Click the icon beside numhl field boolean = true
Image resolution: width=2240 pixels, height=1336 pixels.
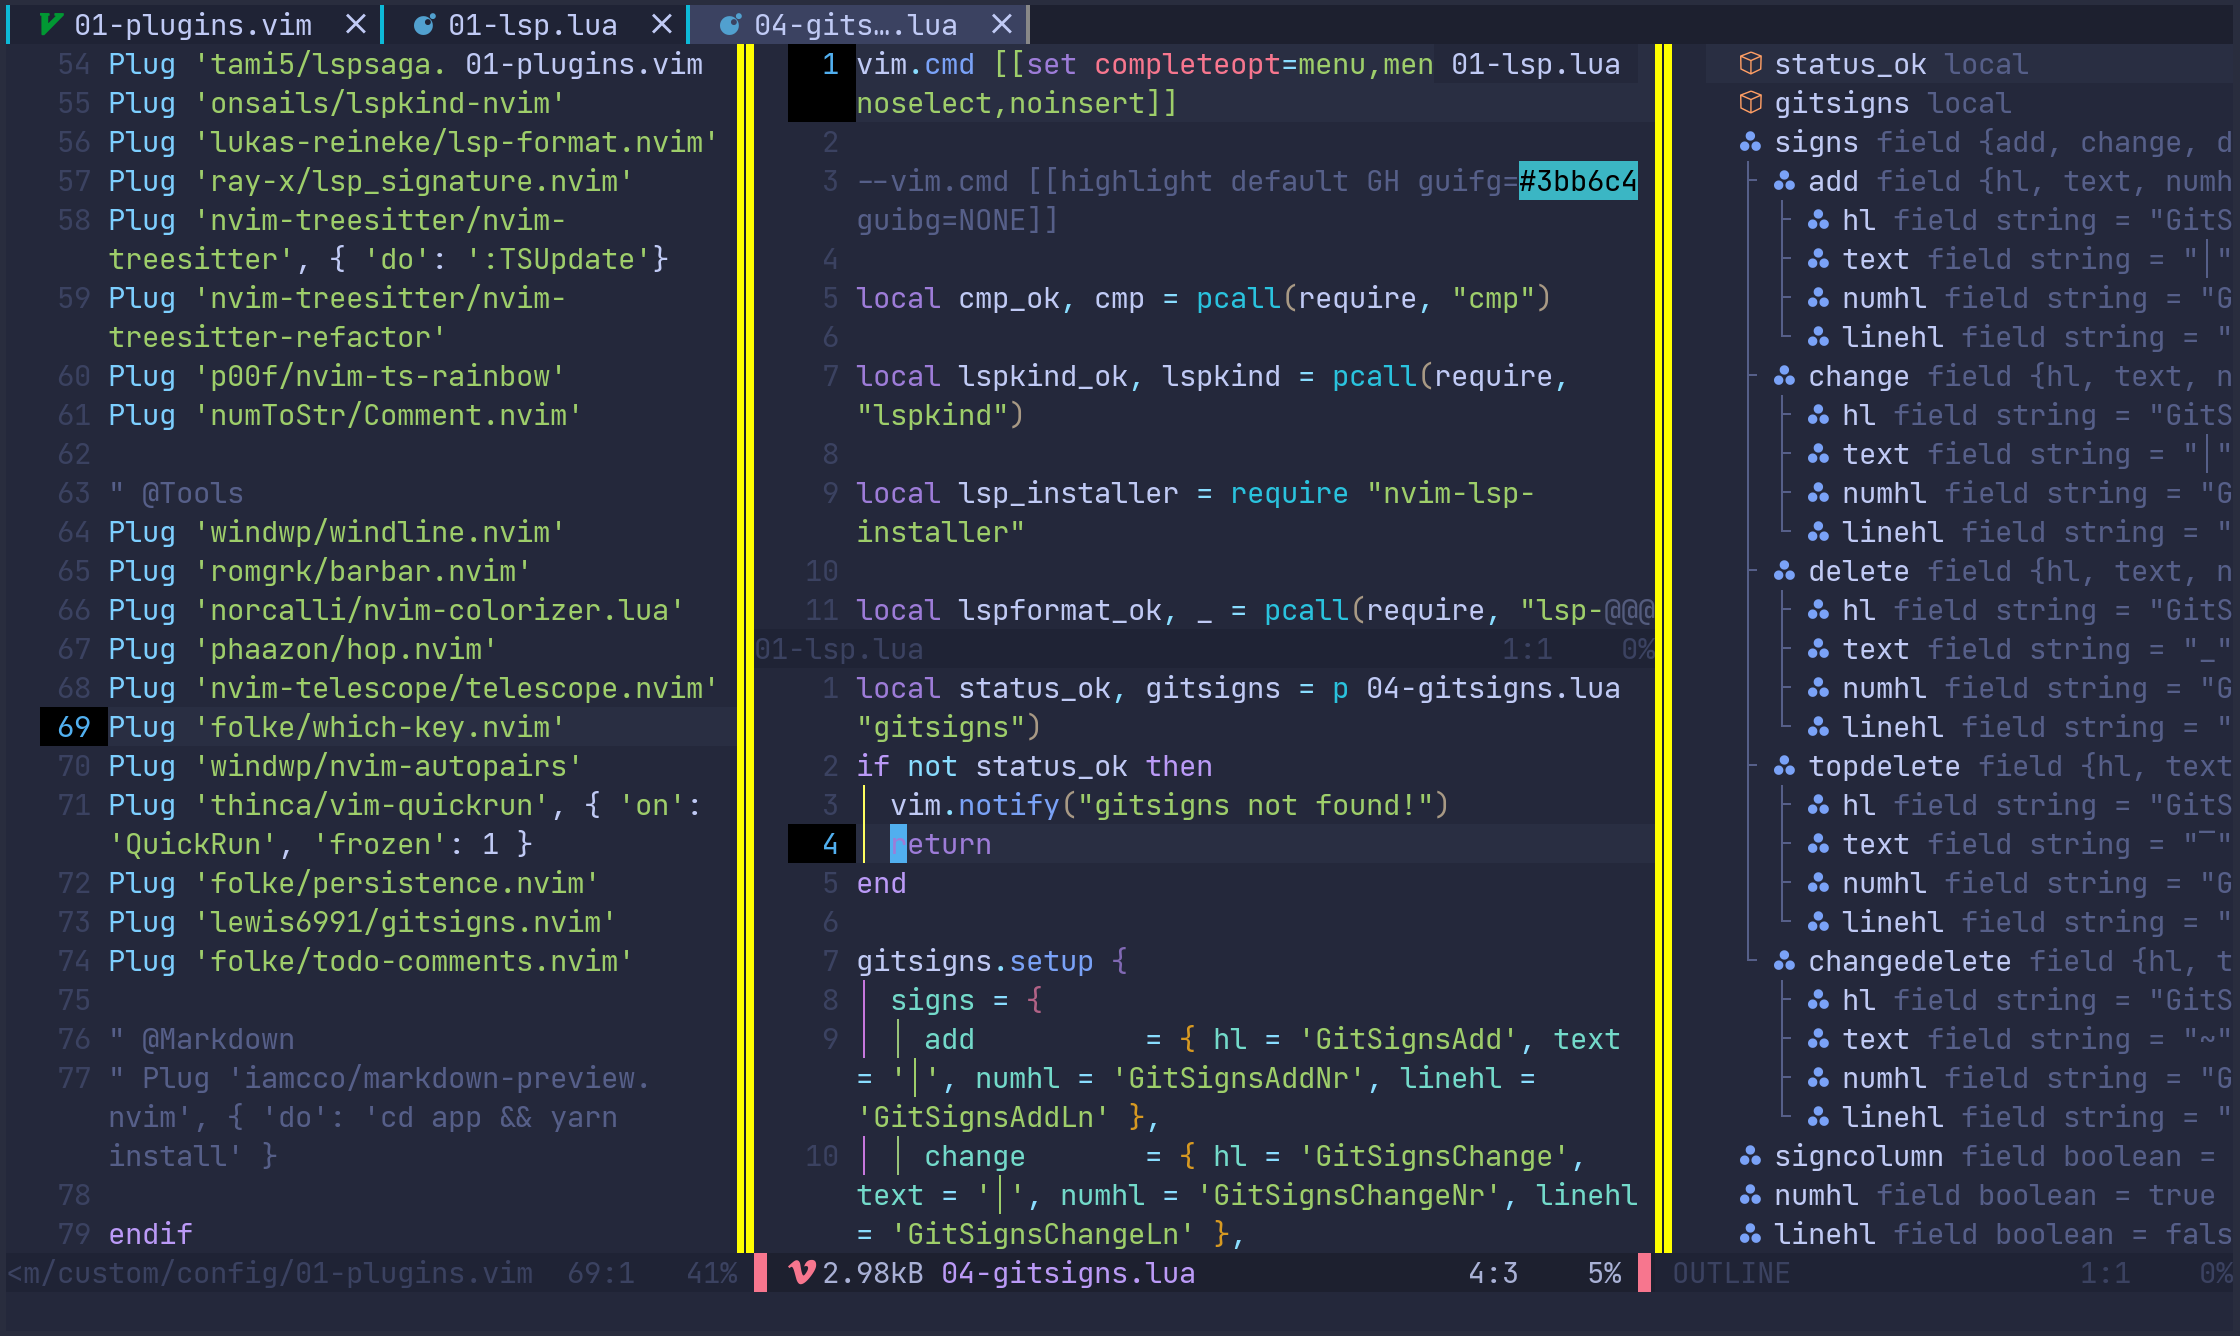pyautogui.click(x=1750, y=1195)
